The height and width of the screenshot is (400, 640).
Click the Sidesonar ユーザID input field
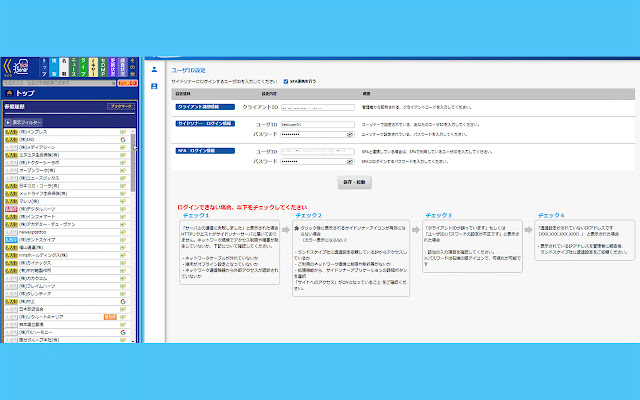pyautogui.click(x=318, y=124)
